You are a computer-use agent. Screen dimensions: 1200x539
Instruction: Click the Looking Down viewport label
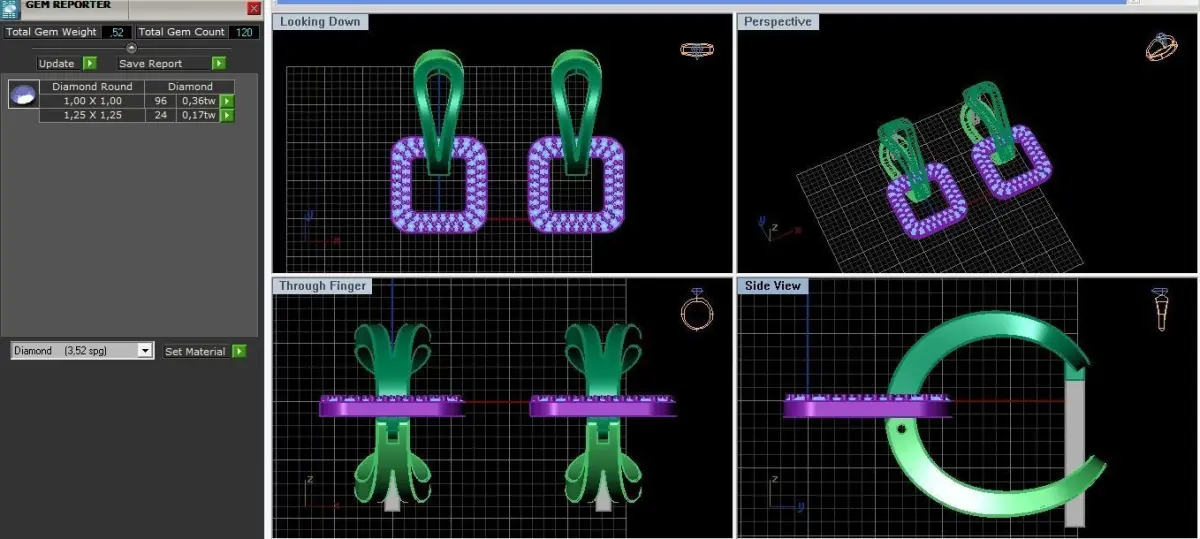coord(320,21)
